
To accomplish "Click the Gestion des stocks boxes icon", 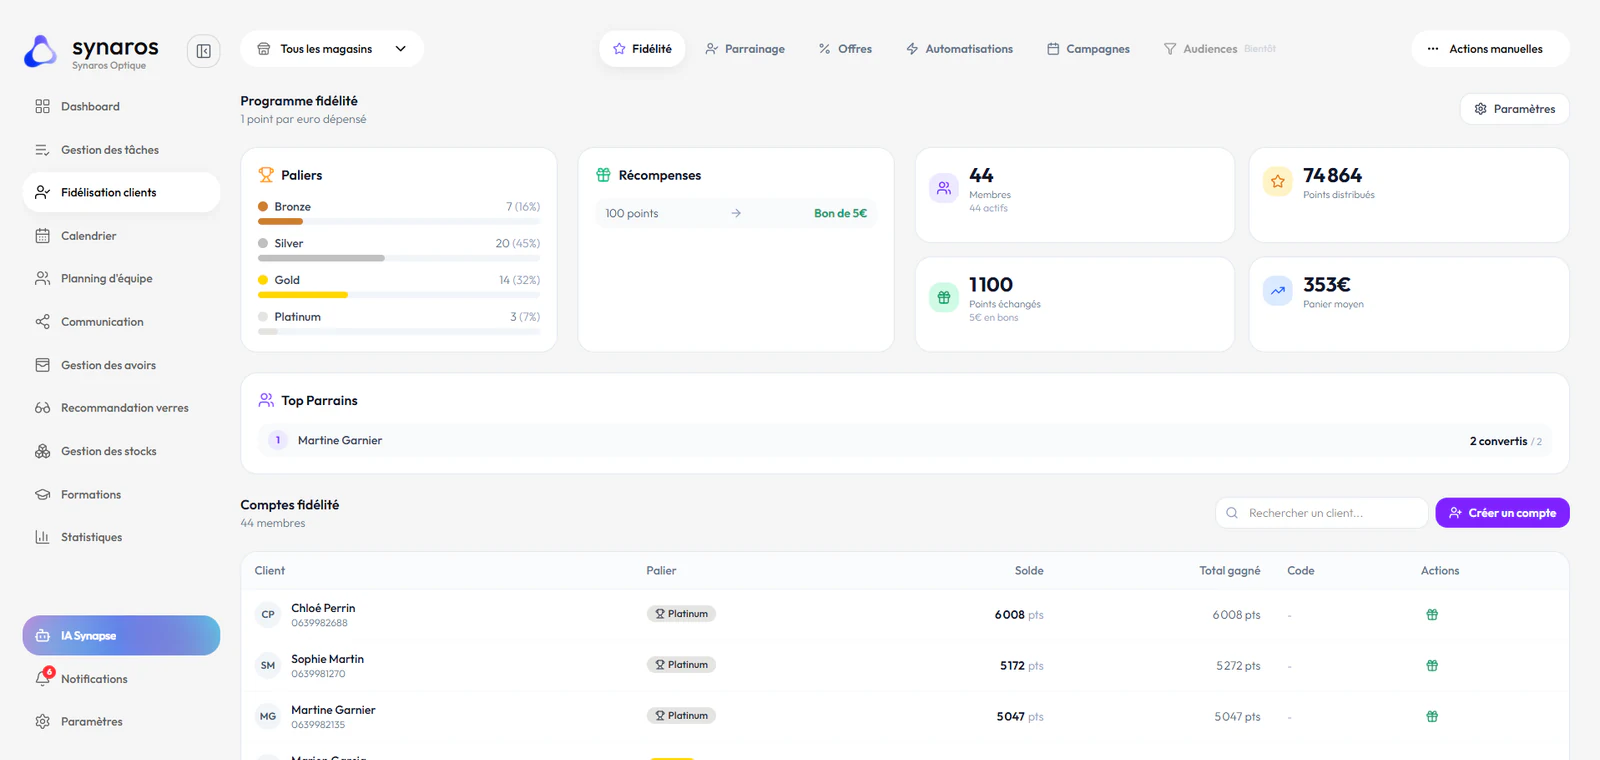I will pos(42,451).
